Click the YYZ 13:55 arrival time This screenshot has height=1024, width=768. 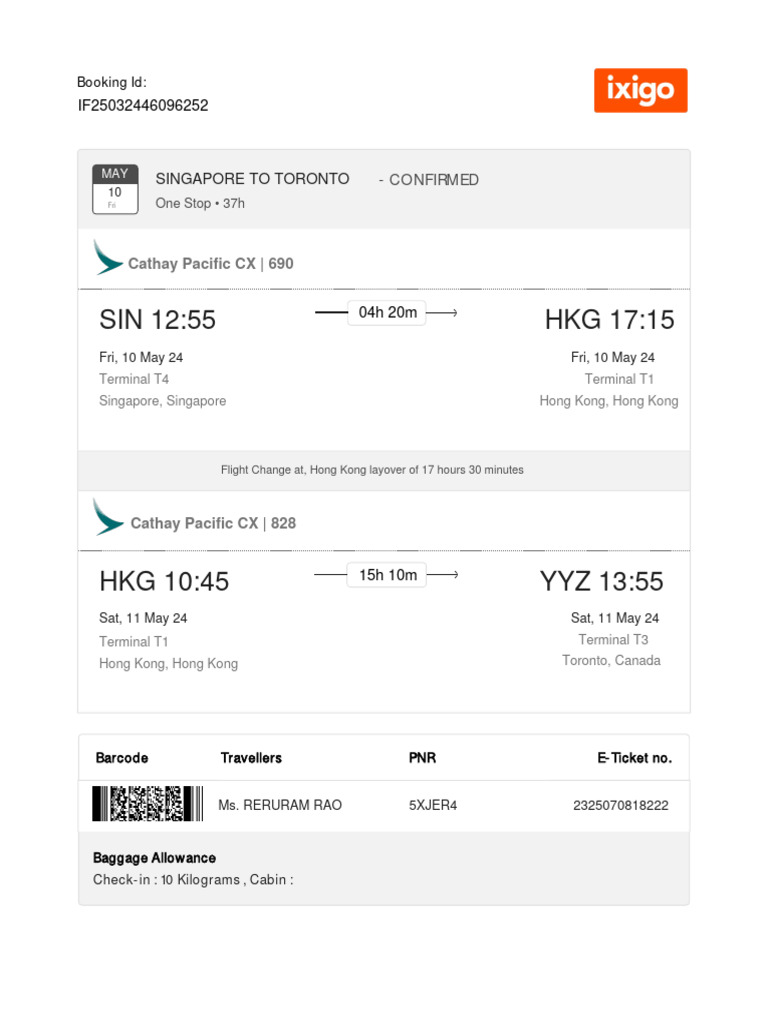click(601, 581)
